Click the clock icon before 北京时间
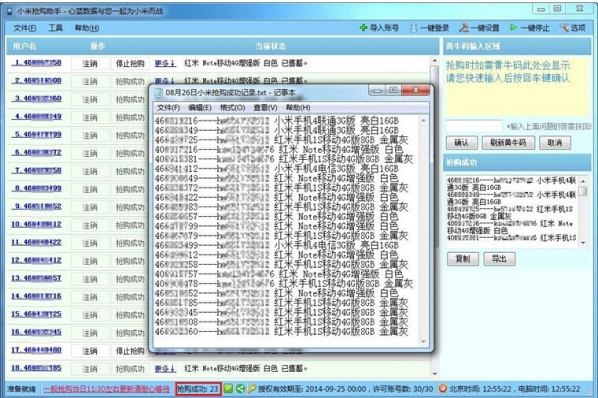 [x=442, y=389]
